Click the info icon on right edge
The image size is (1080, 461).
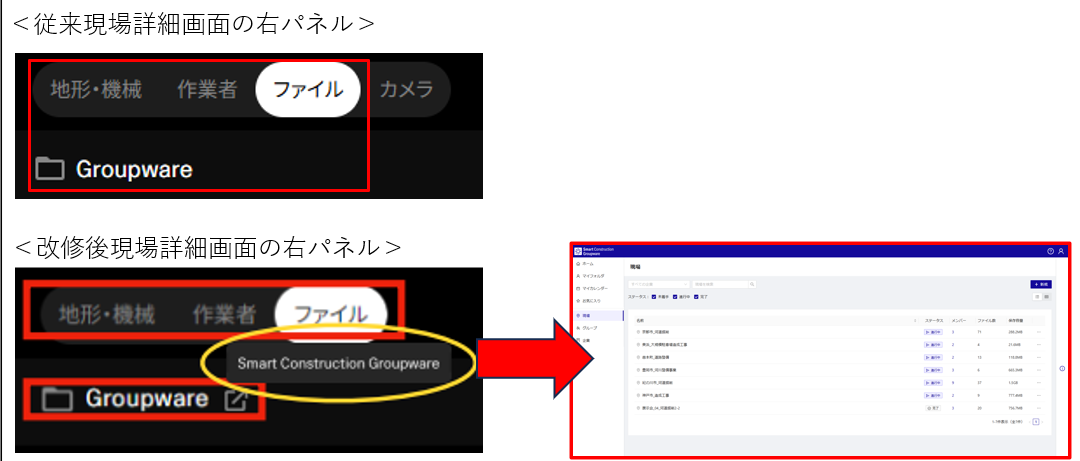click(1062, 368)
